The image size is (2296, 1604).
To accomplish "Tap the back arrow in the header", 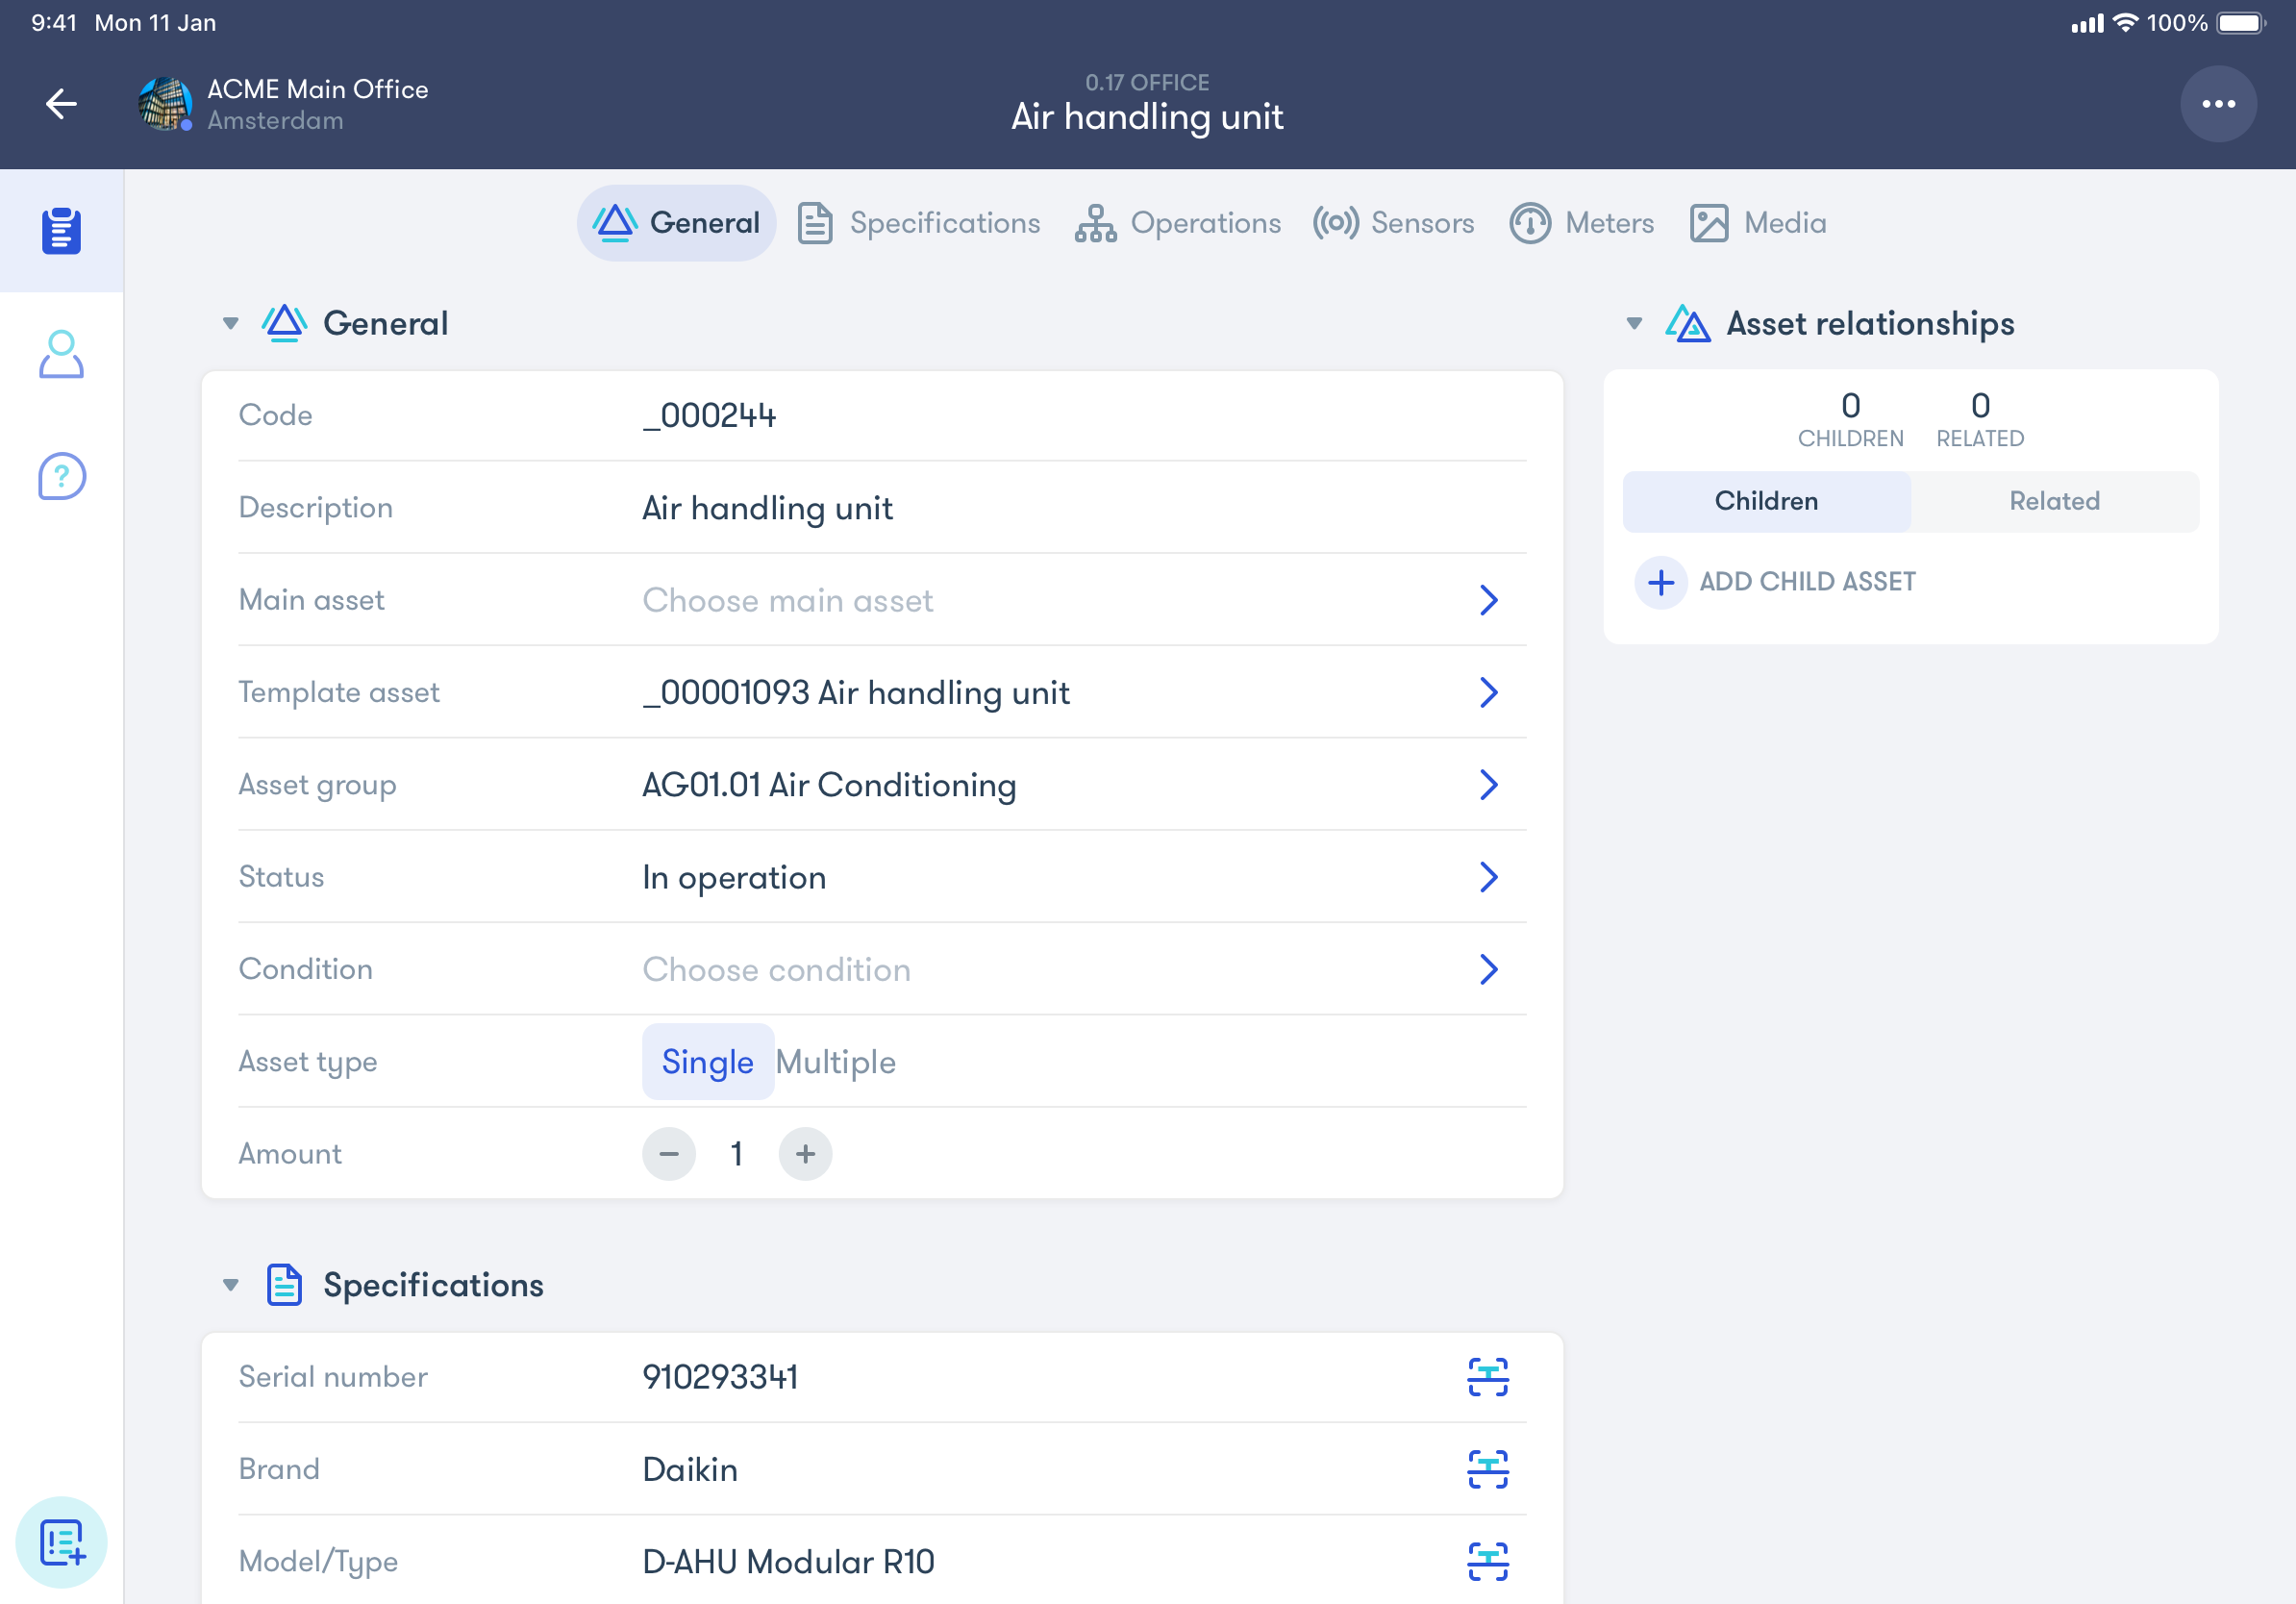I will coord(61,104).
